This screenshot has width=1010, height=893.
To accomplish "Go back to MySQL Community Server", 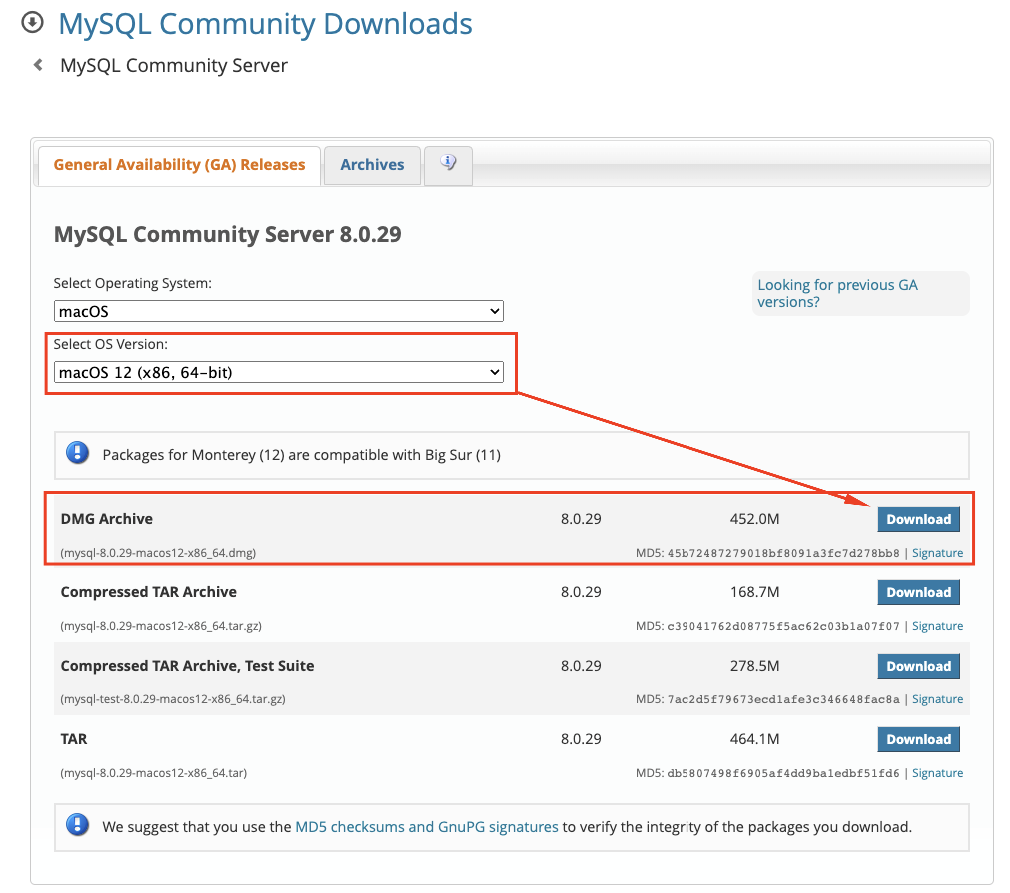I will 174,65.
